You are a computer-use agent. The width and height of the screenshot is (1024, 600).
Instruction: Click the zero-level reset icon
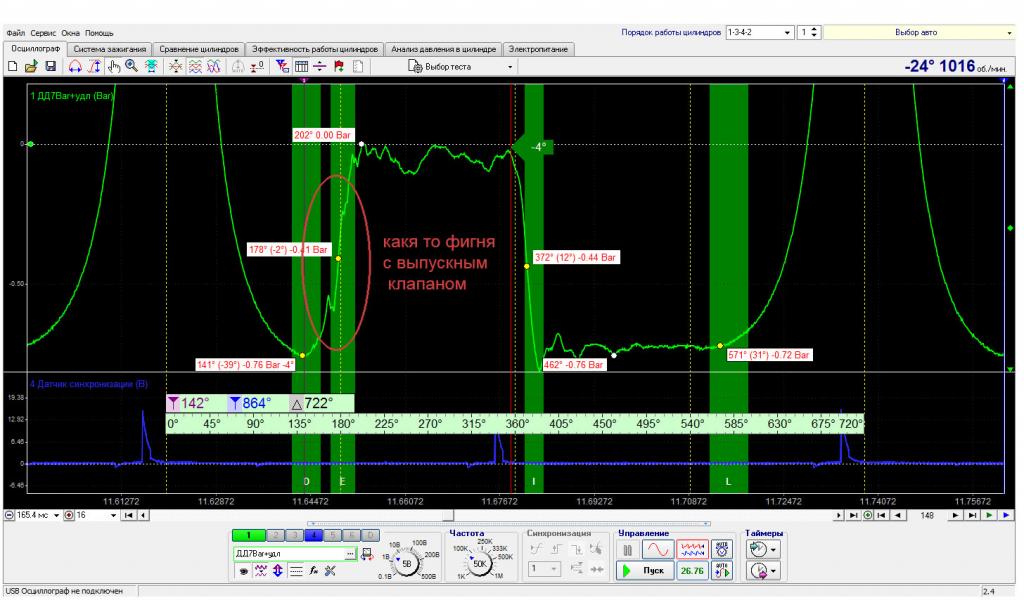257,67
